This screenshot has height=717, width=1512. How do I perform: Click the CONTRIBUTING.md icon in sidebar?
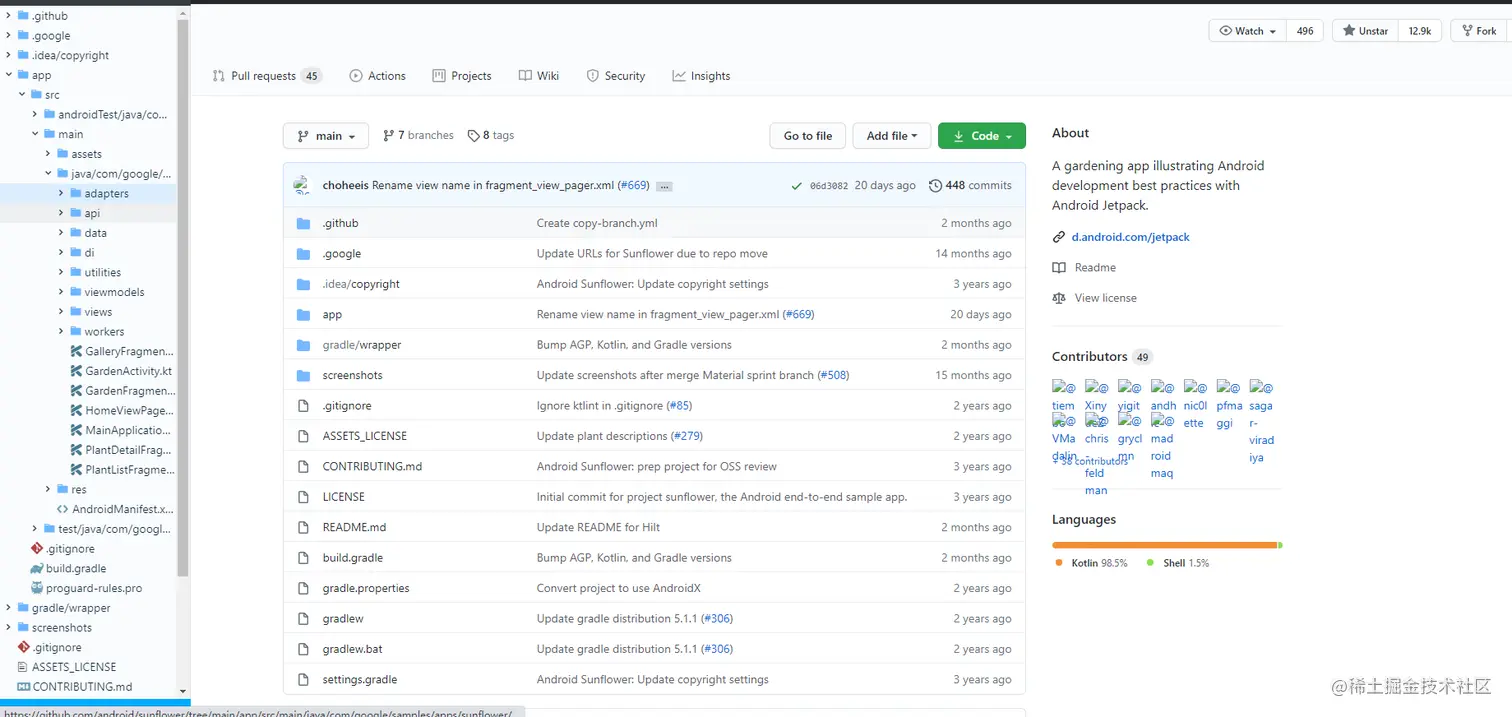(24, 687)
